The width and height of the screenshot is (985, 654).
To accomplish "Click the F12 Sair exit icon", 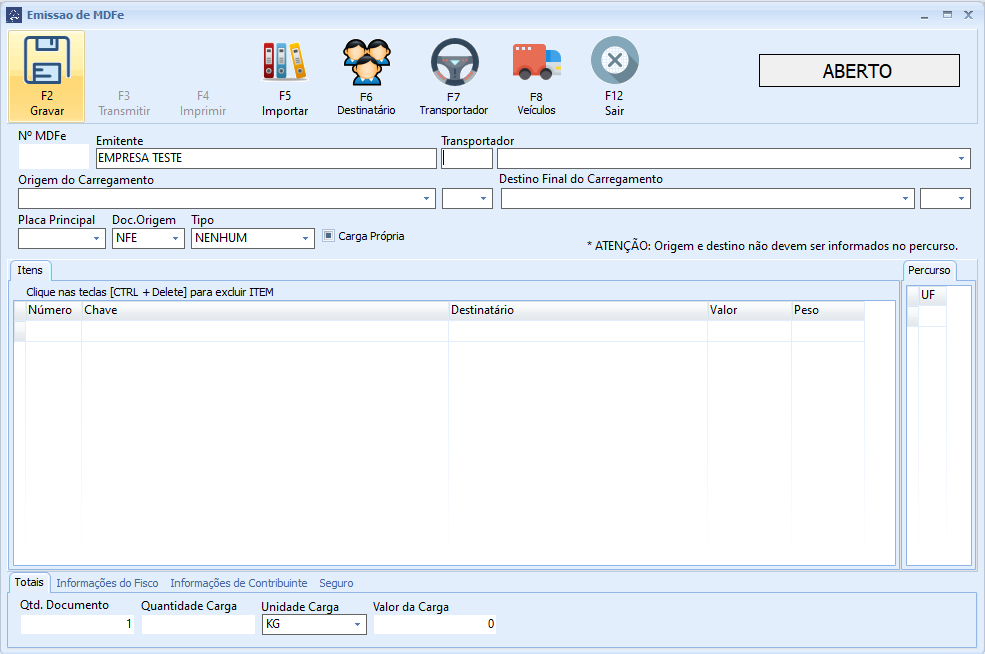I will coord(614,62).
